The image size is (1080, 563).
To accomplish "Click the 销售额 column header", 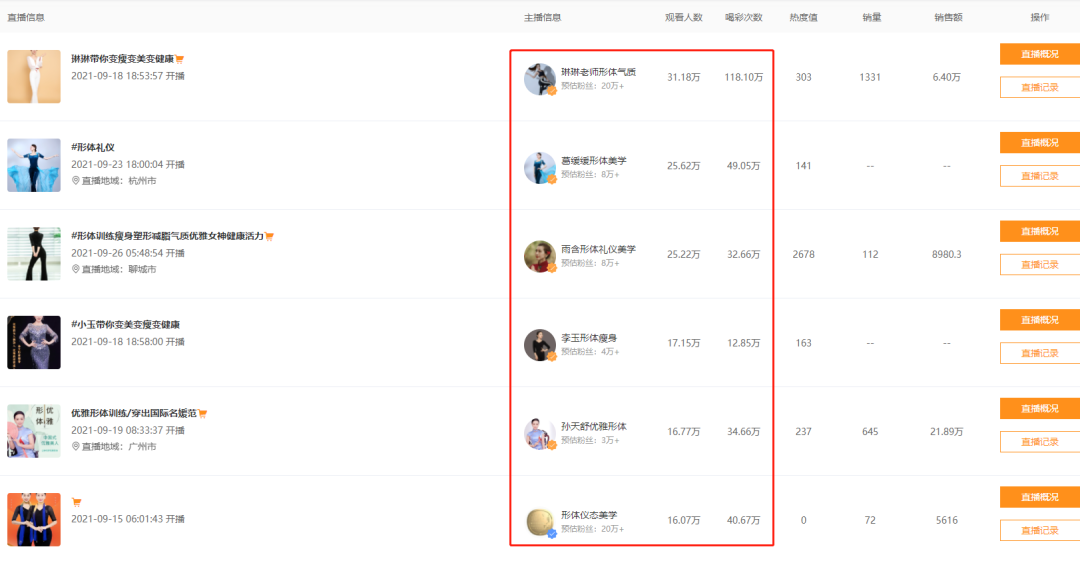I will (x=948, y=18).
